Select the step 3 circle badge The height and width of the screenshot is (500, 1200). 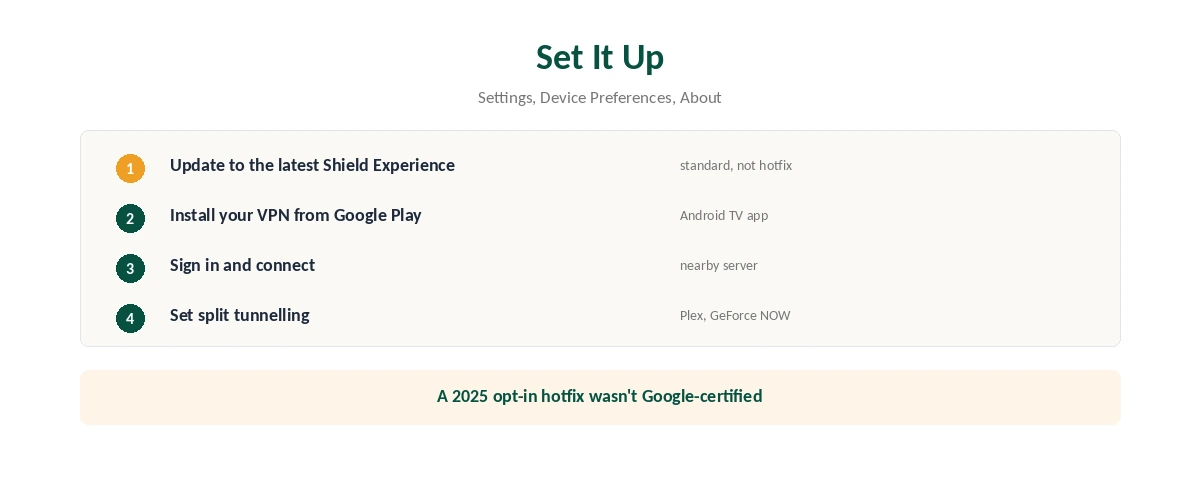(130, 268)
